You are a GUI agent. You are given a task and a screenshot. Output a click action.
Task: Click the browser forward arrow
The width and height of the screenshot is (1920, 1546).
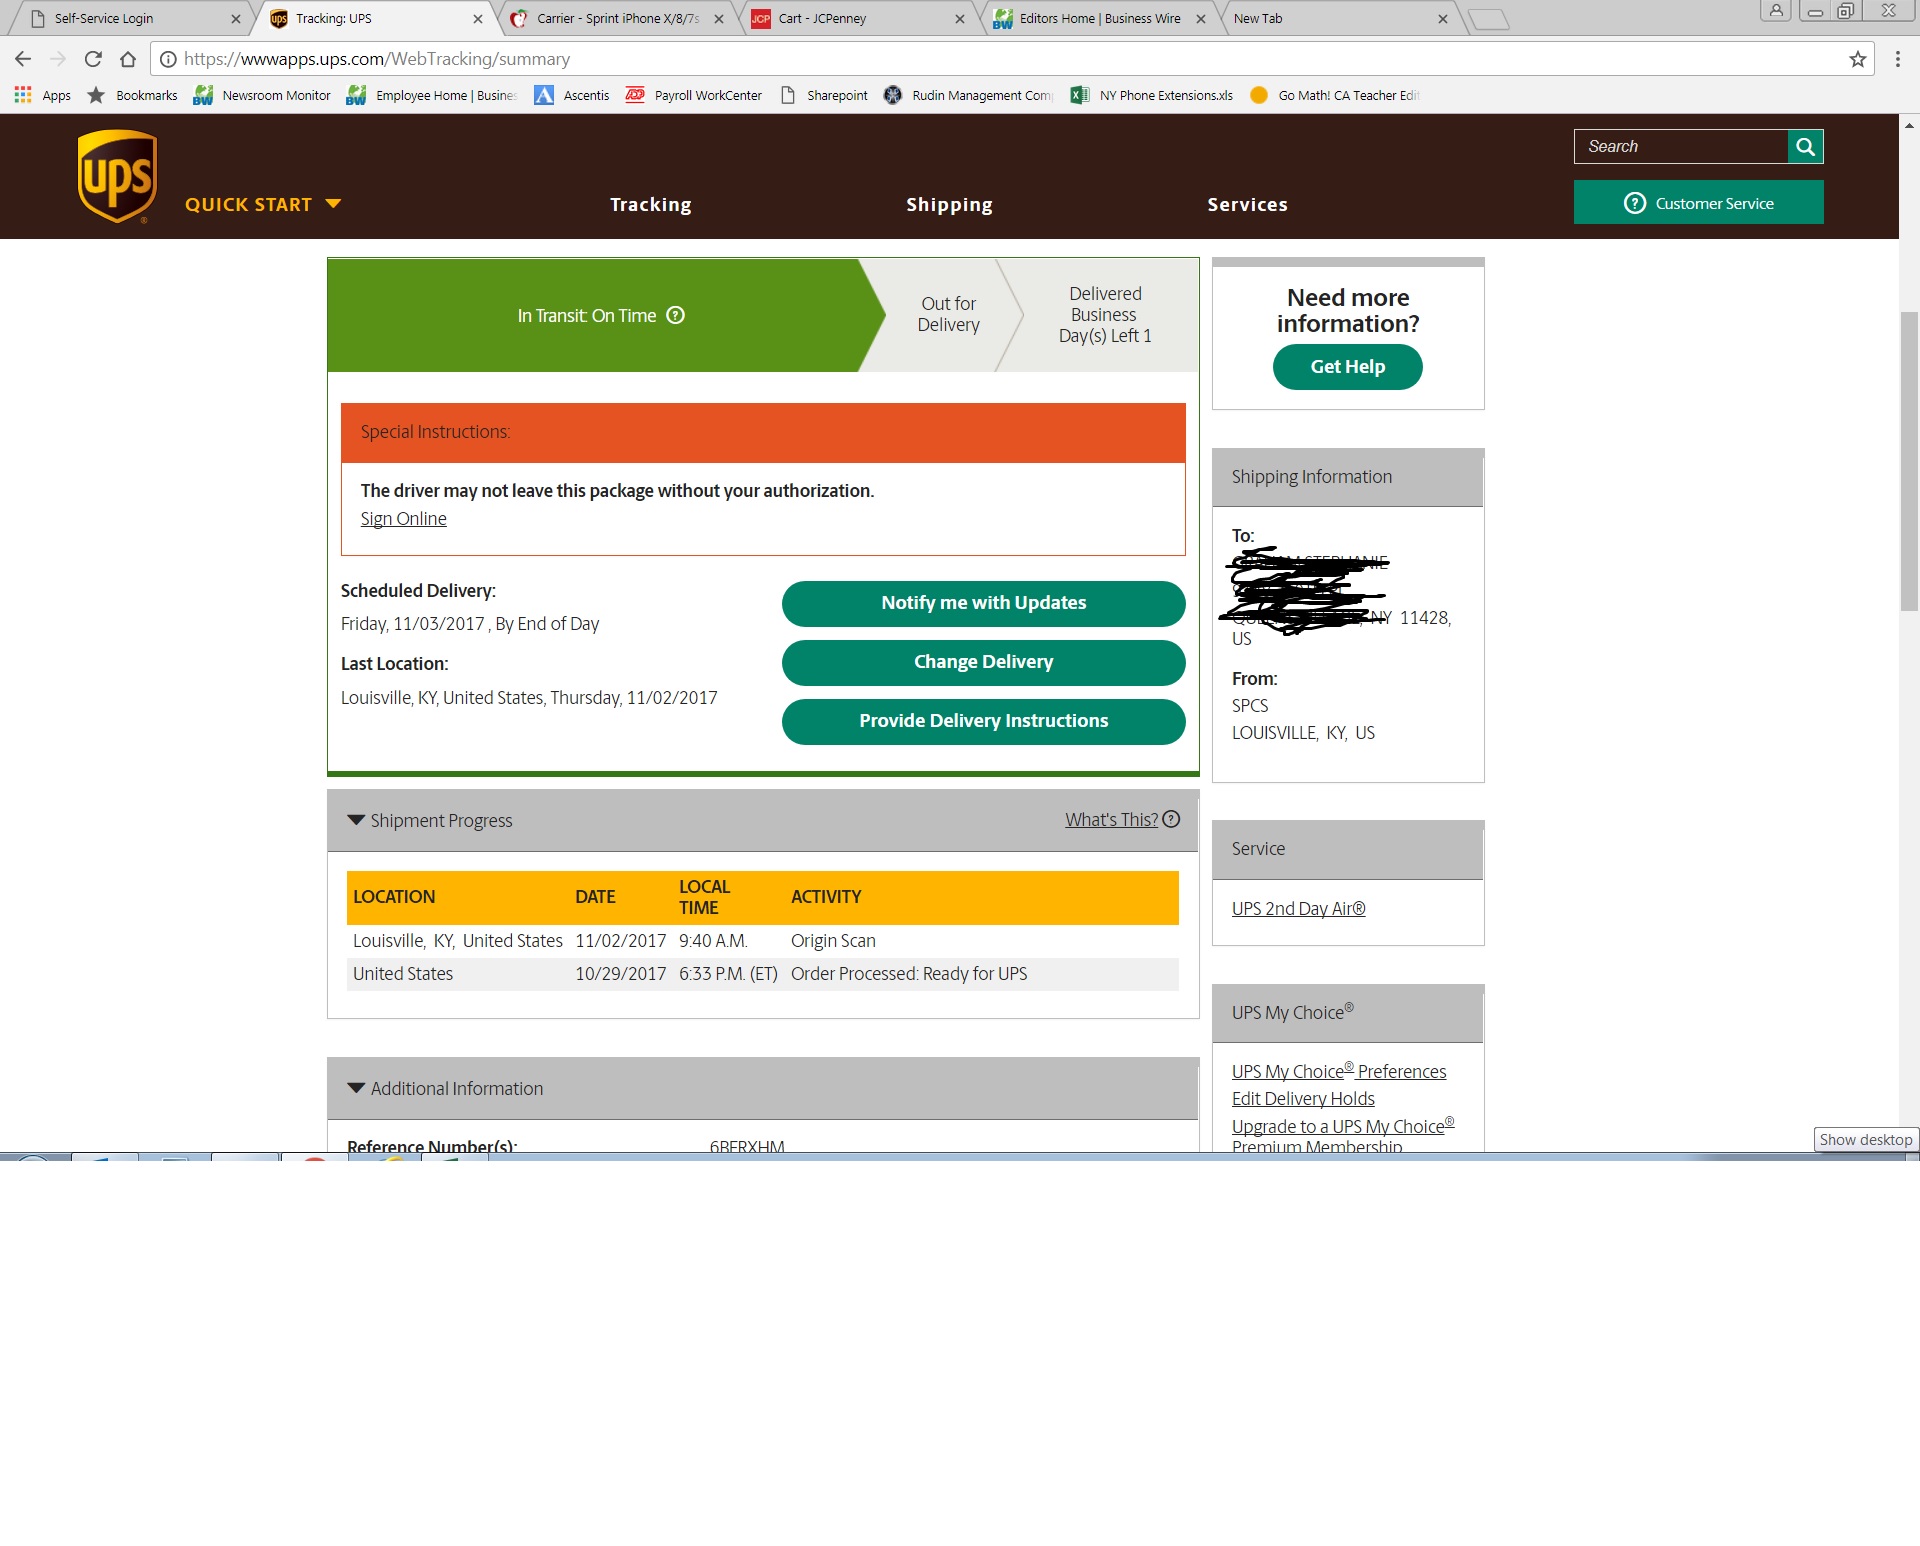58,59
